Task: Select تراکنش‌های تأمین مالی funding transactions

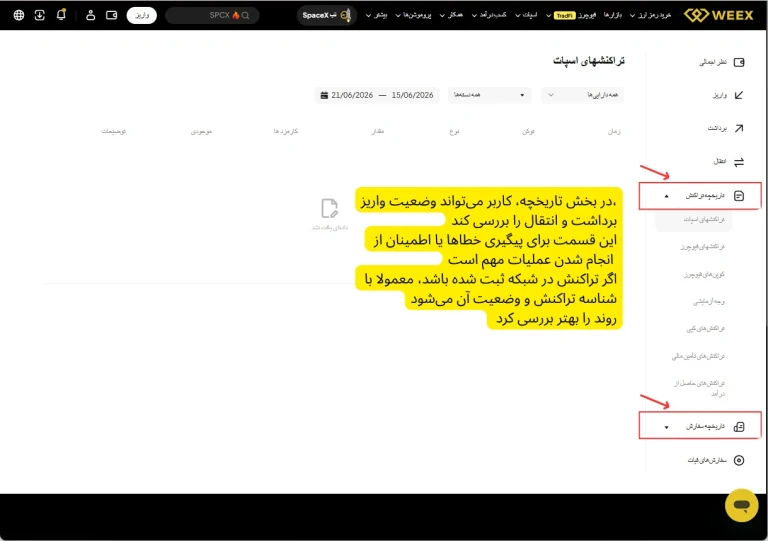Action: point(698,356)
